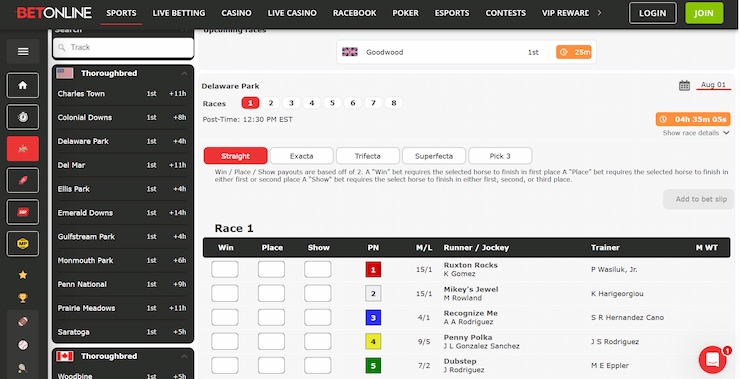Tick Win box for Mikey's Jewel
The image size is (740, 379).
(225, 294)
